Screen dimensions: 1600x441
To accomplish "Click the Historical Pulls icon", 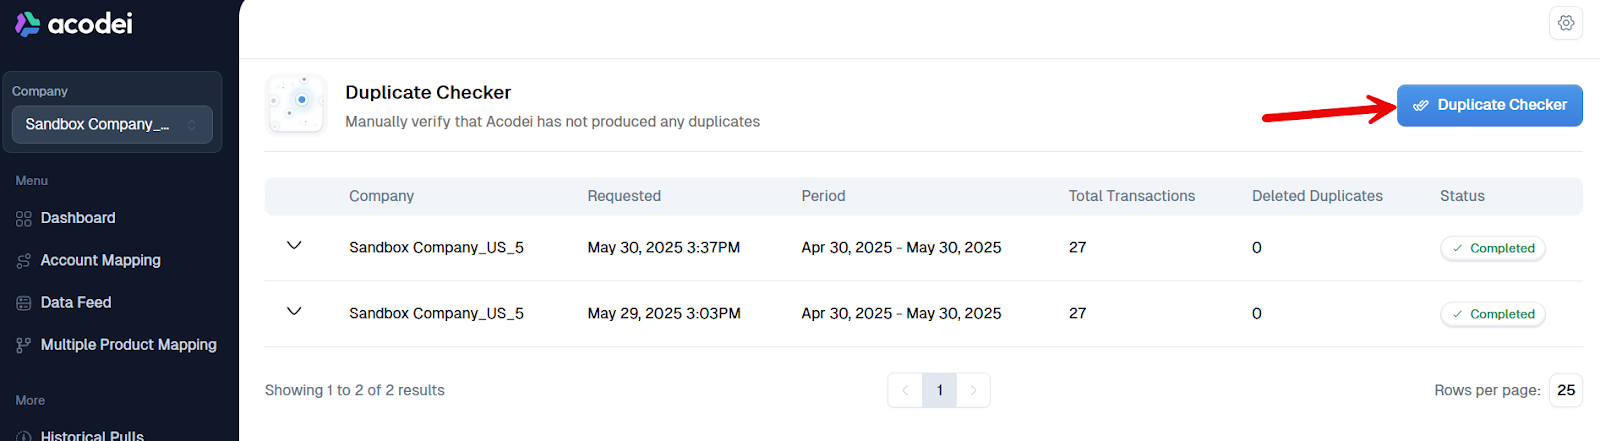I will (x=24, y=436).
